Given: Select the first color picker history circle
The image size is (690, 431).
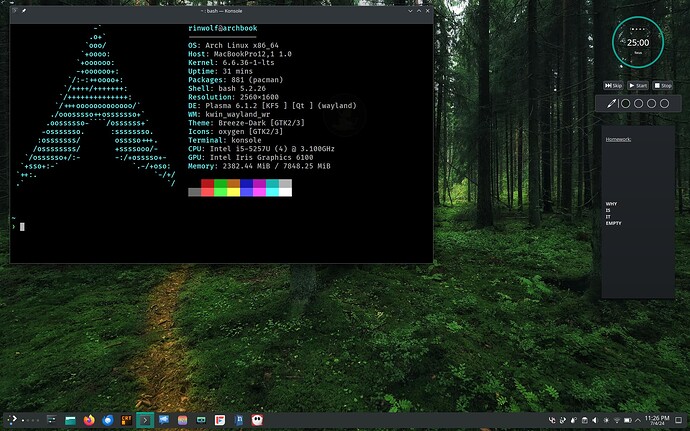Looking at the screenshot, I should click(x=625, y=103).
